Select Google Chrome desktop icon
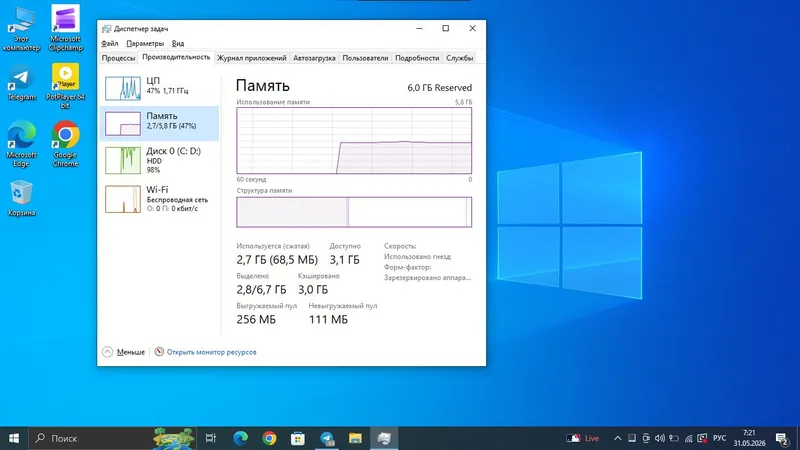800x450 pixels. point(65,144)
